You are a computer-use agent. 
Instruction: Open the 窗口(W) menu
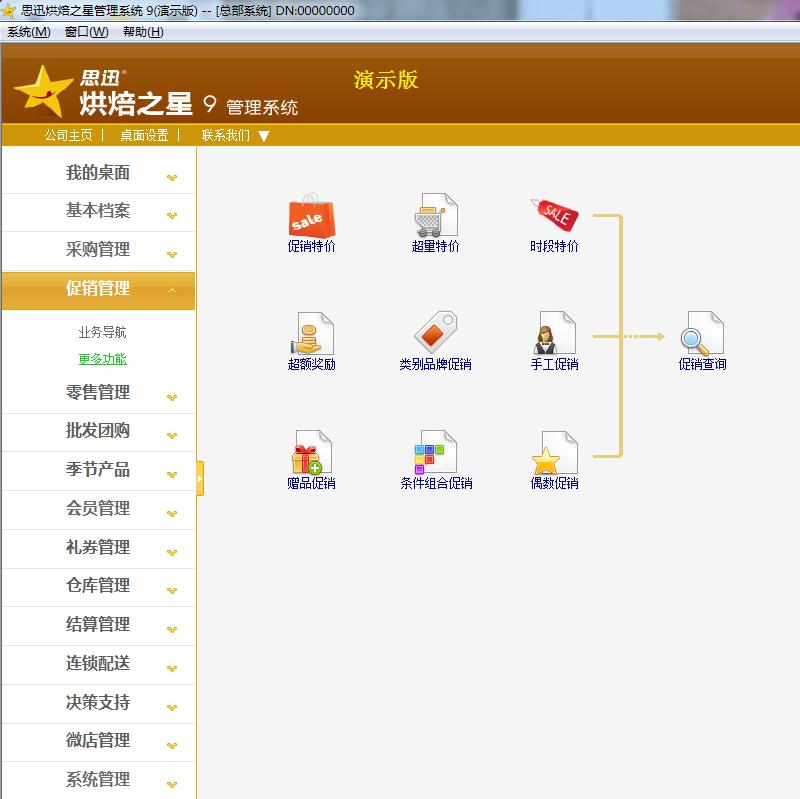click(x=87, y=32)
